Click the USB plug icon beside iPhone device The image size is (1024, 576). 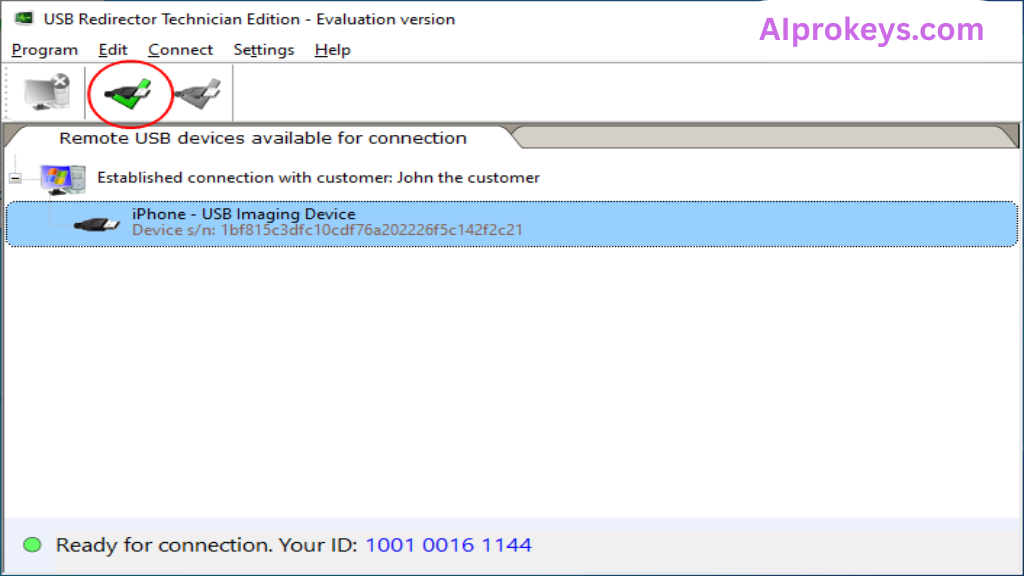[x=97, y=224]
